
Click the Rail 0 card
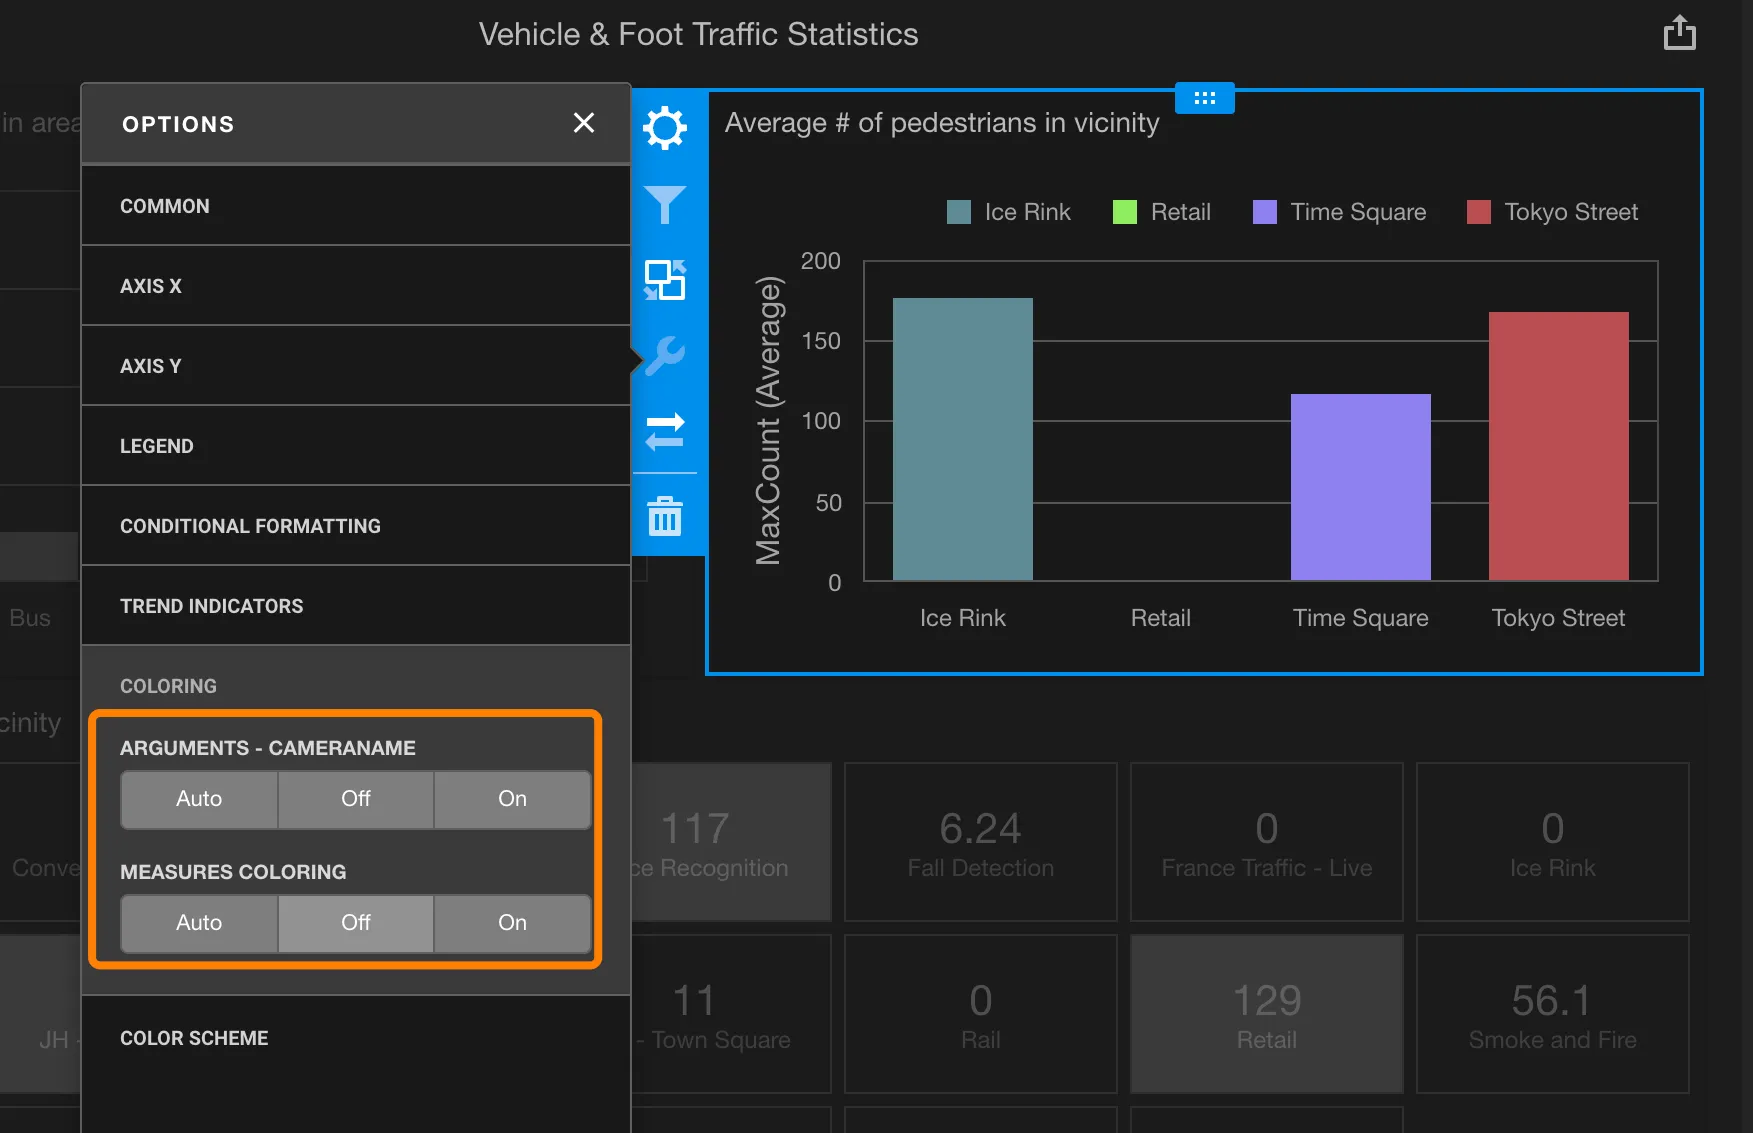pyautogui.click(x=981, y=1014)
